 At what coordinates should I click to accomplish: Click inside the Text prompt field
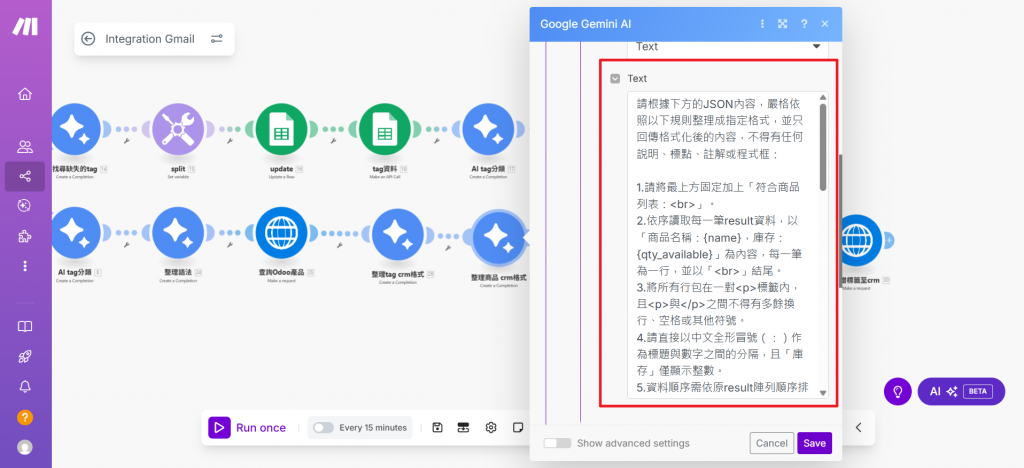click(722, 245)
